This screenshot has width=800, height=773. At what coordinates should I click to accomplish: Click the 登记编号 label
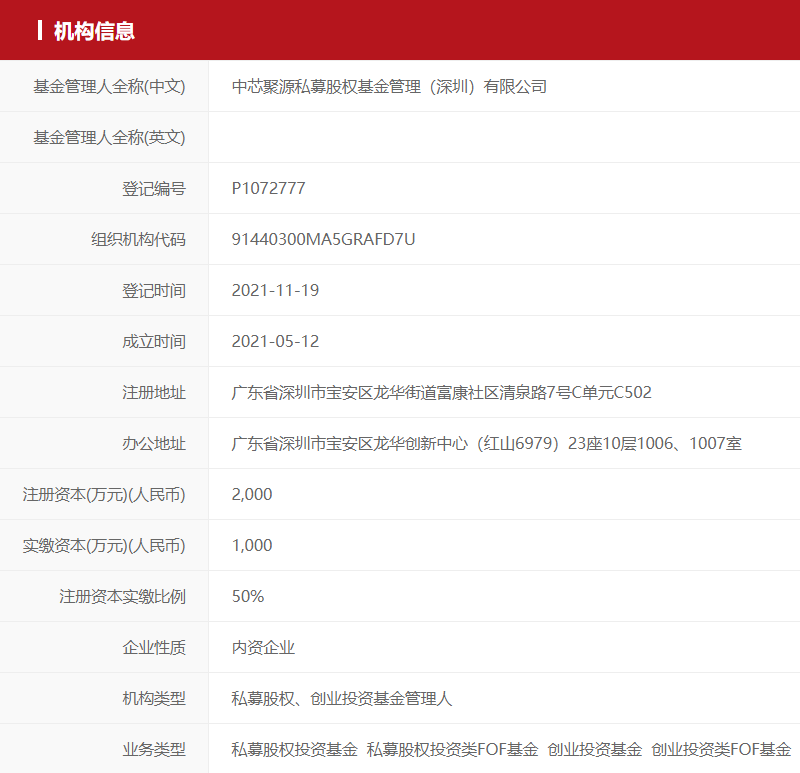click(x=154, y=189)
